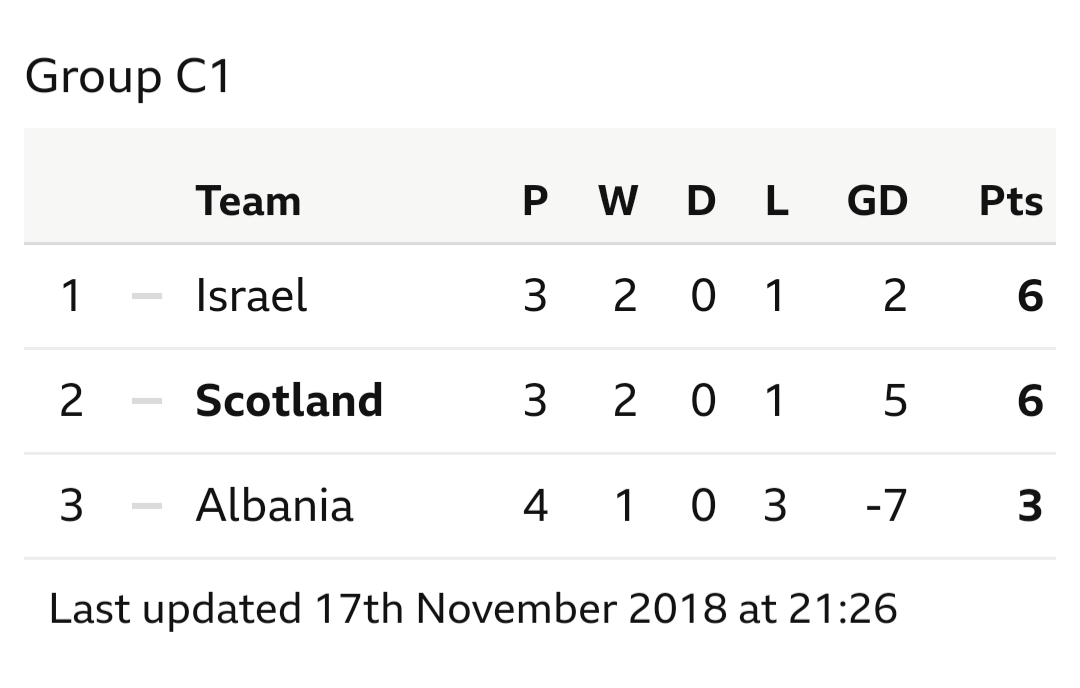Click Albania's goal difference value -7
The width and height of the screenshot is (1080, 688).
click(x=886, y=505)
